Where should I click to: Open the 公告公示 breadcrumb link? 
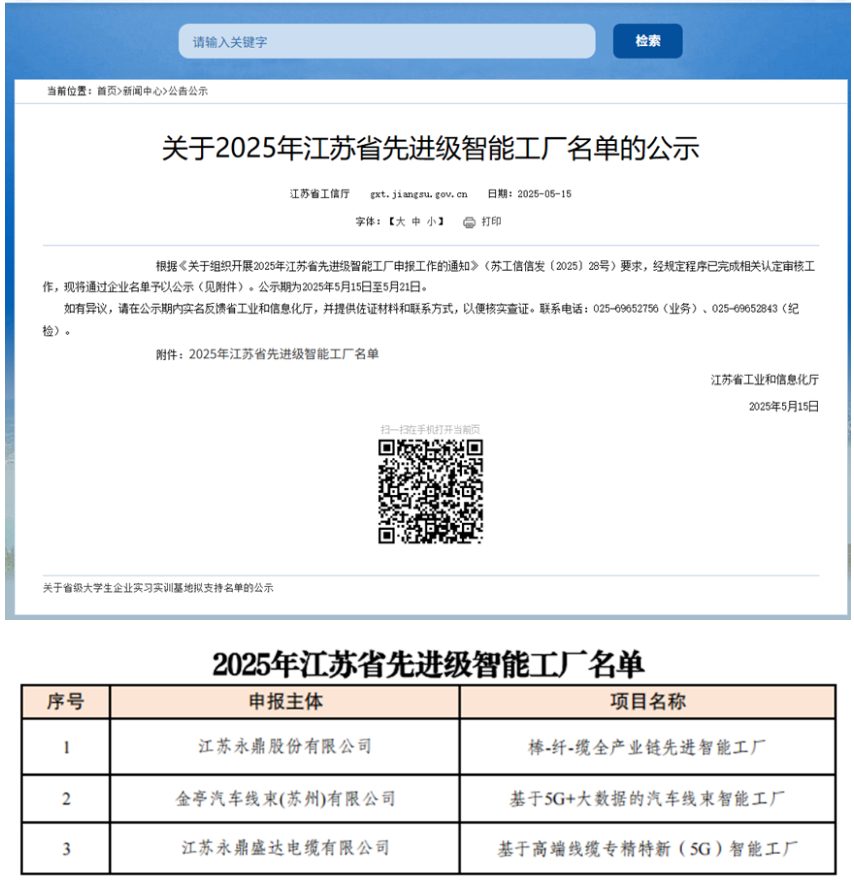(188, 91)
